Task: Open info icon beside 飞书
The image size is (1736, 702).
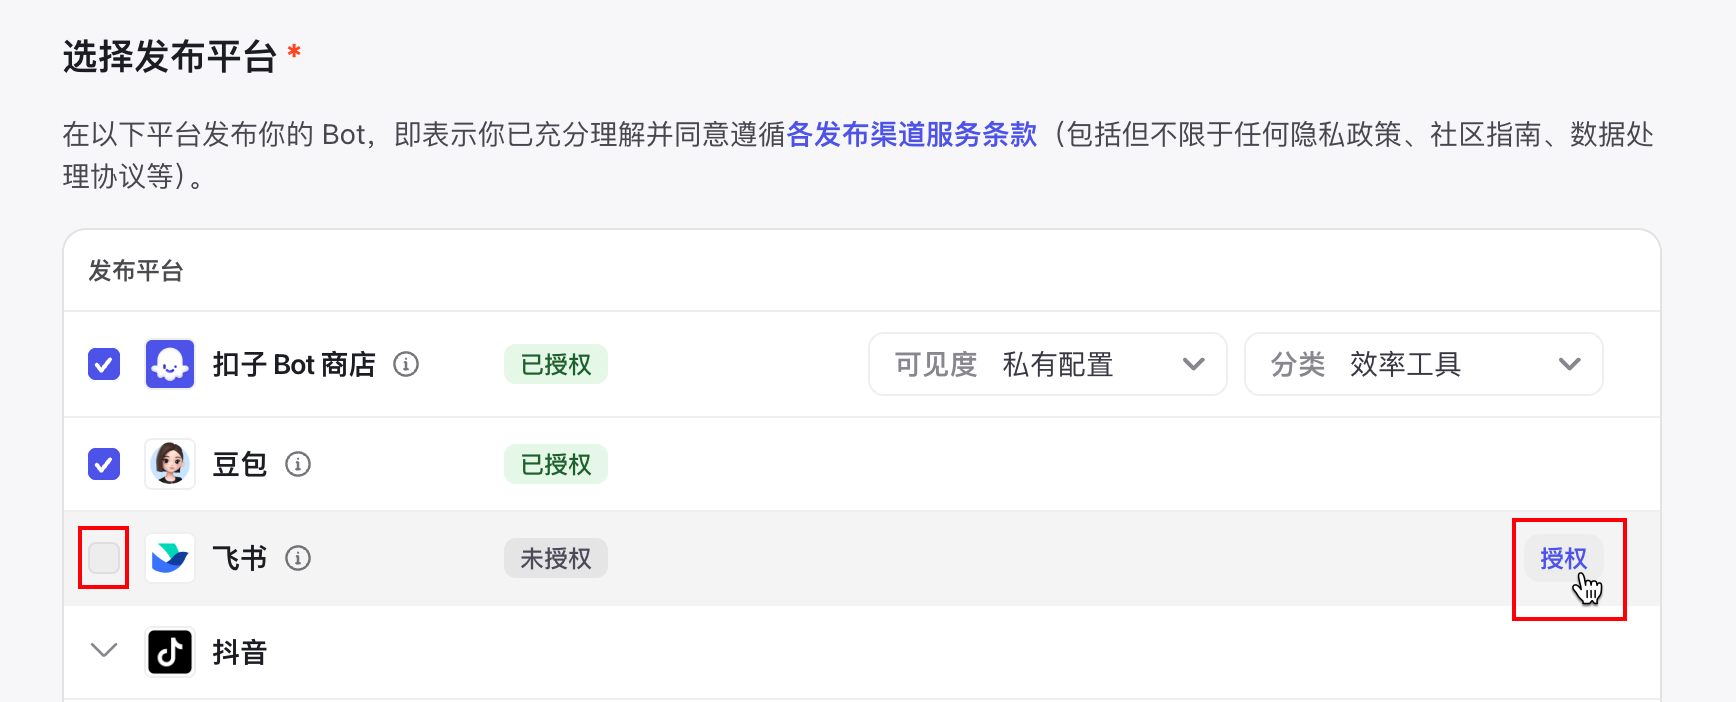Action: (298, 558)
